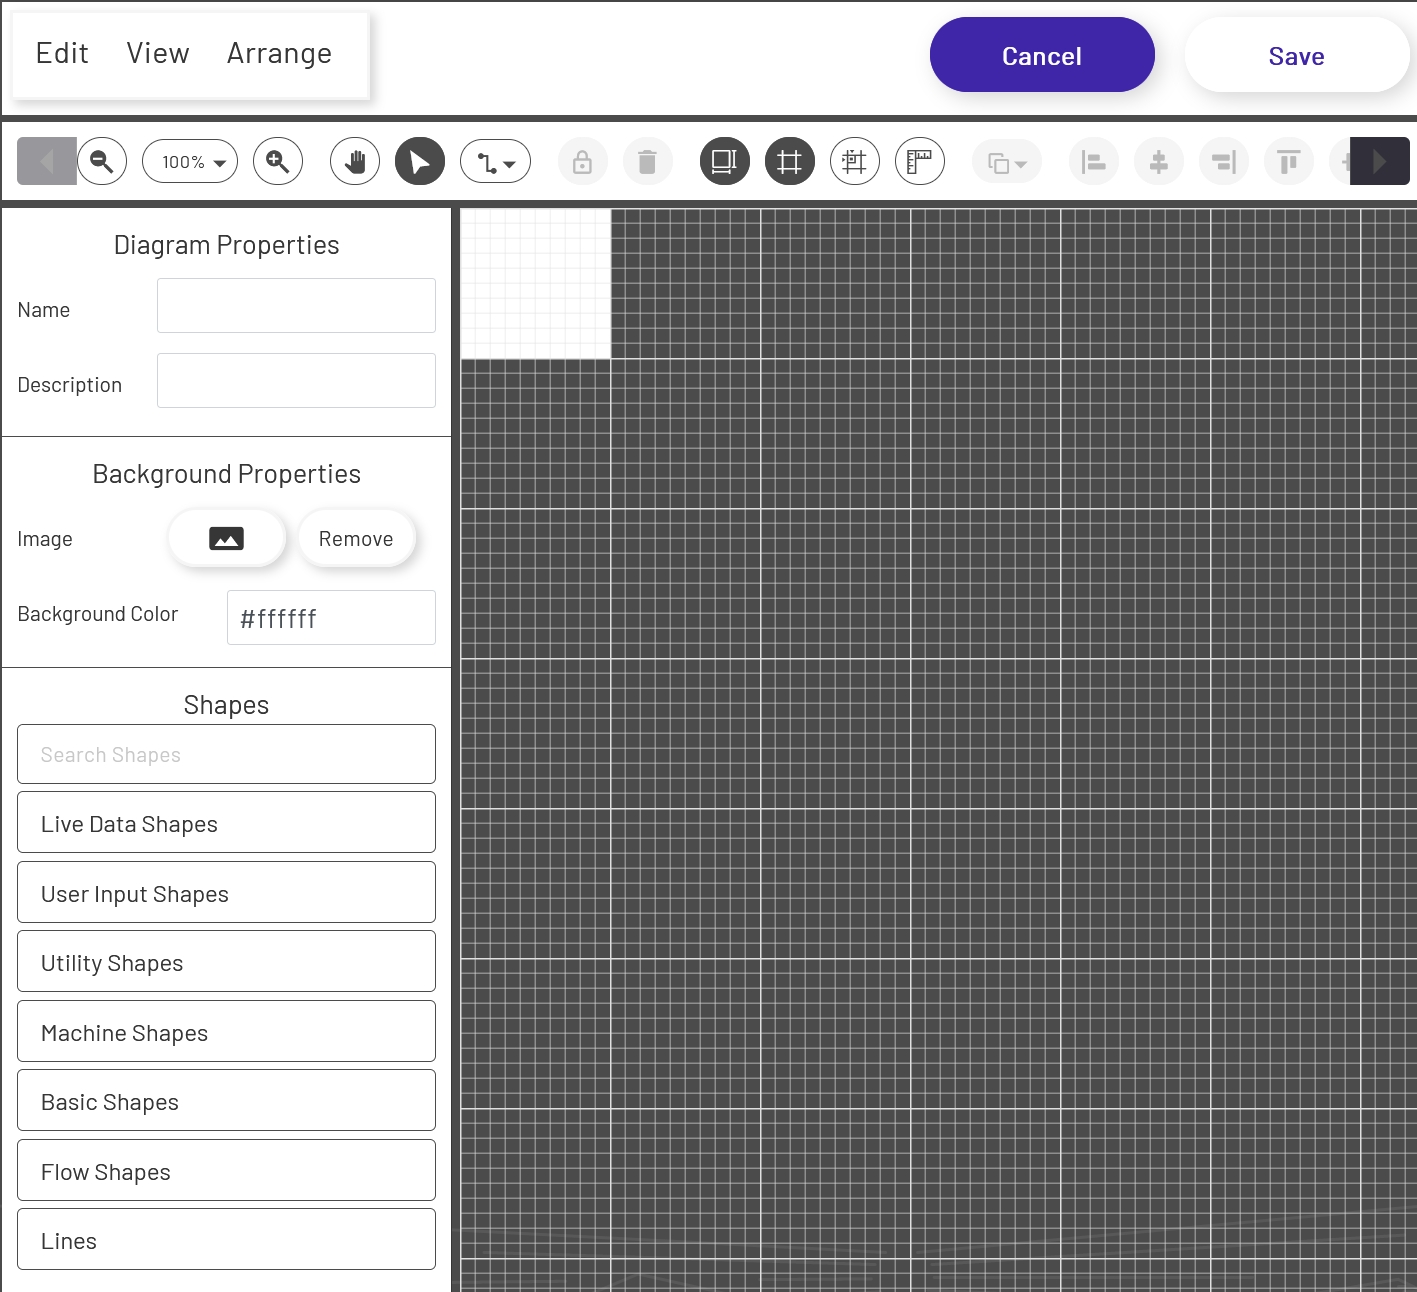This screenshot has width=1417, height=1292.
Task: Expand the Live Data Shapes category
Action: [x=226, y=823]
